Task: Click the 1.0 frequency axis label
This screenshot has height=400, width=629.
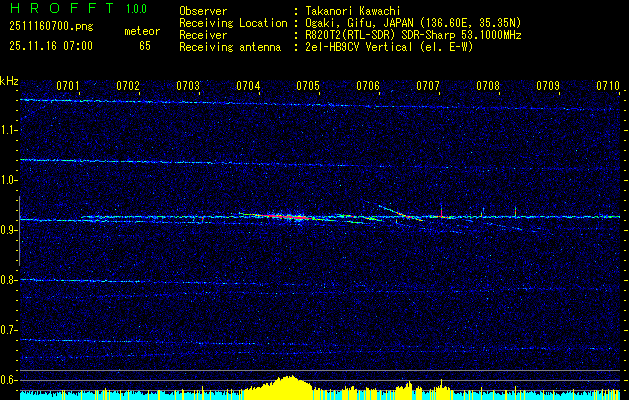Action: point(9,180)
